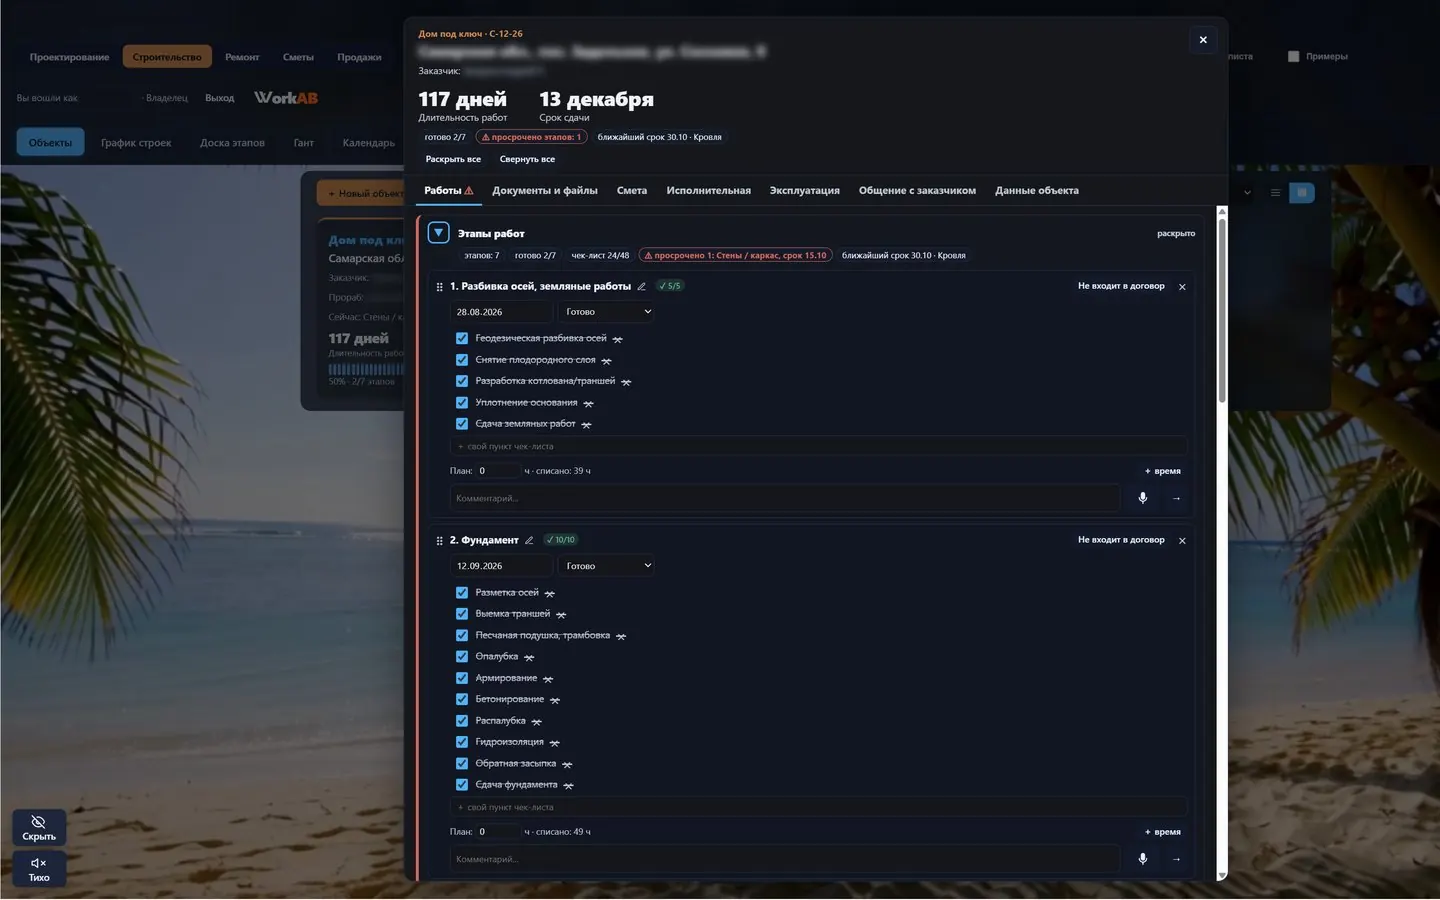This screenshot has height=900, width=1440.
Task: Delete the checklist item Бетонирование
Action: pyautogui.click(x=555, y=700)
